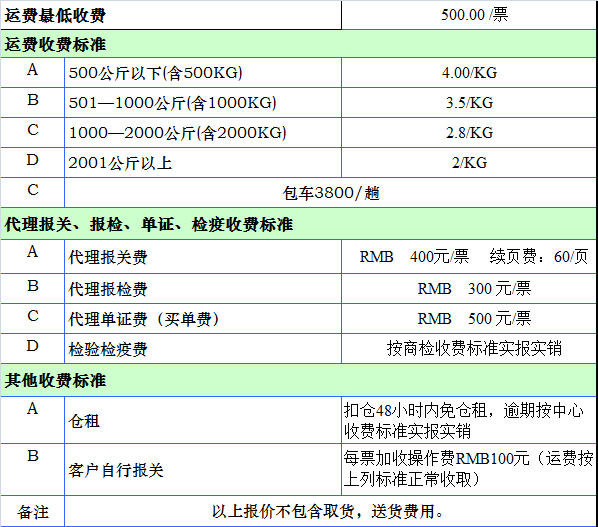This screenshot has width=598, height=527.
Task: Select letter 'A' beside 代理报关费
Action: pos(32,252)
